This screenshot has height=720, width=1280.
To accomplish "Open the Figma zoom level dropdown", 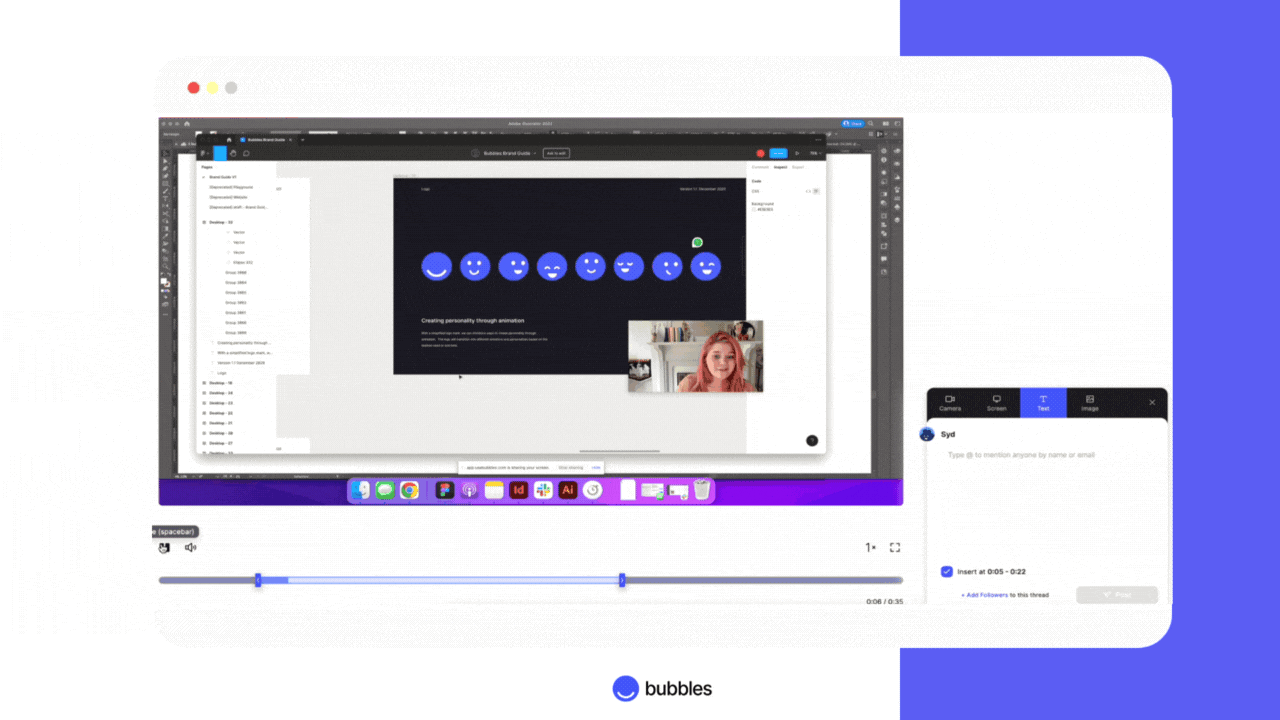I will click(x=815, y=153).
